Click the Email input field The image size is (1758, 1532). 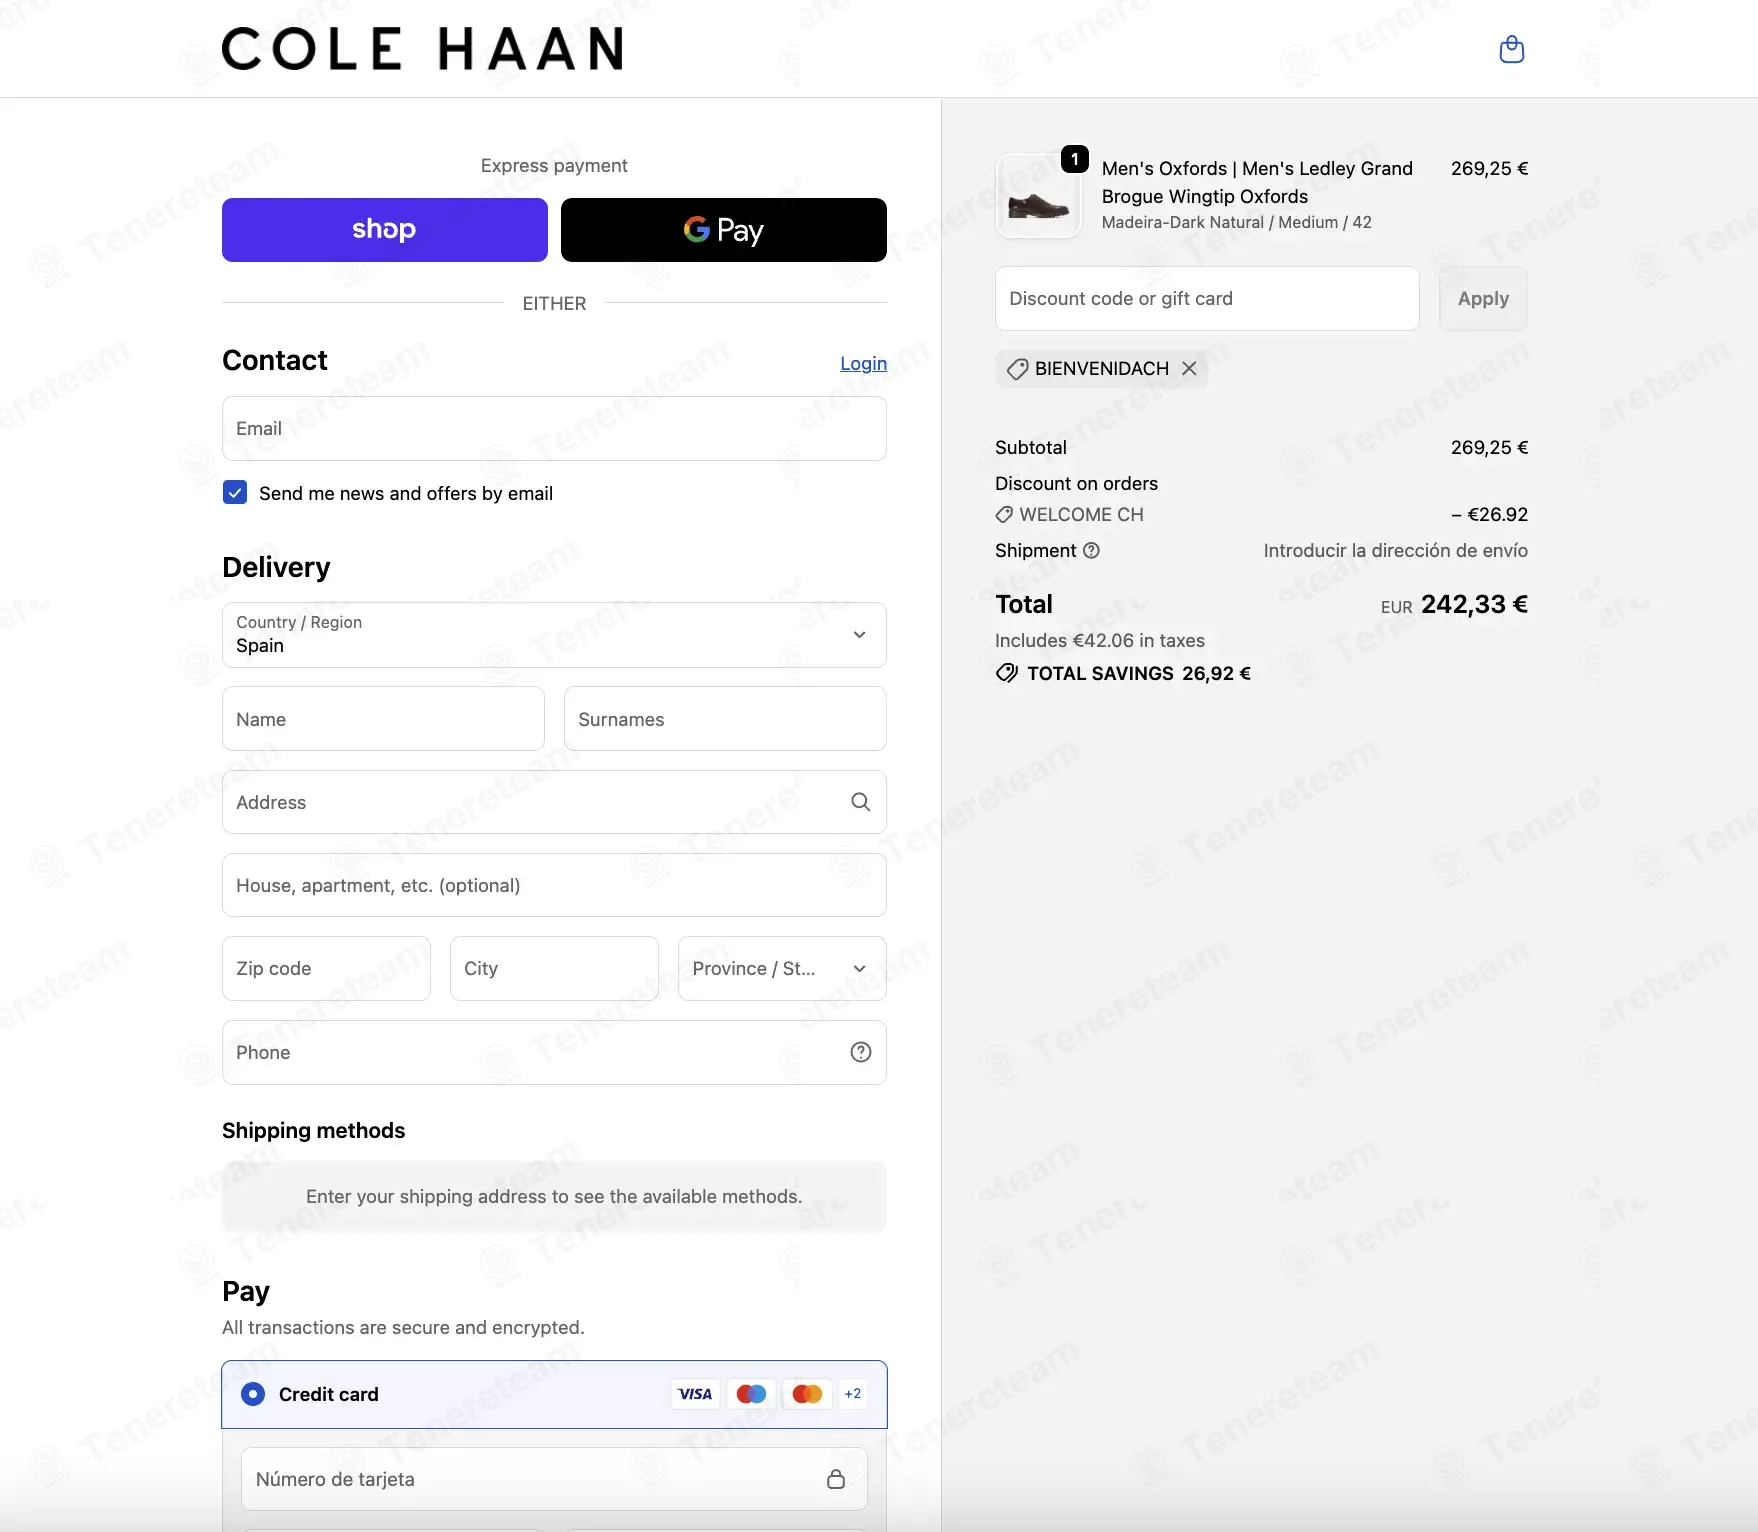point(554,429)
